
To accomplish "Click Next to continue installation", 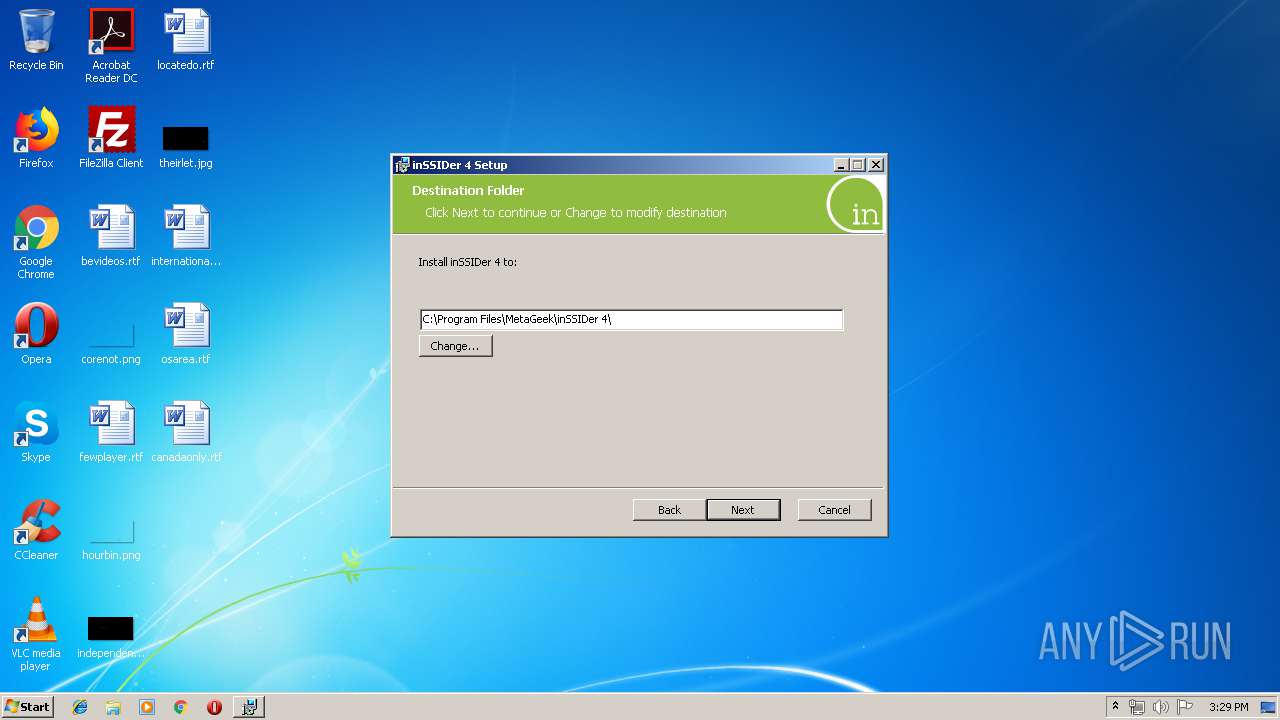I will (x=743, y=510).
